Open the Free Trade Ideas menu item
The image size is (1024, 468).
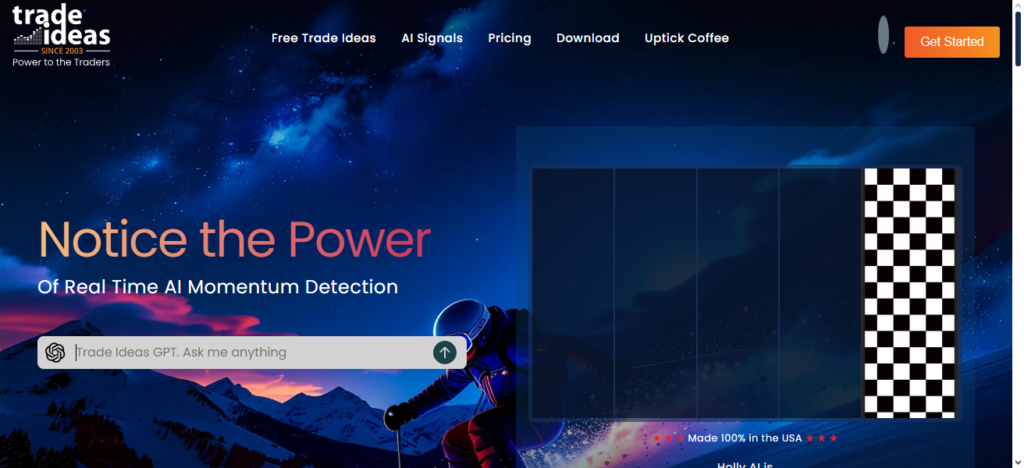click(323, 38)
